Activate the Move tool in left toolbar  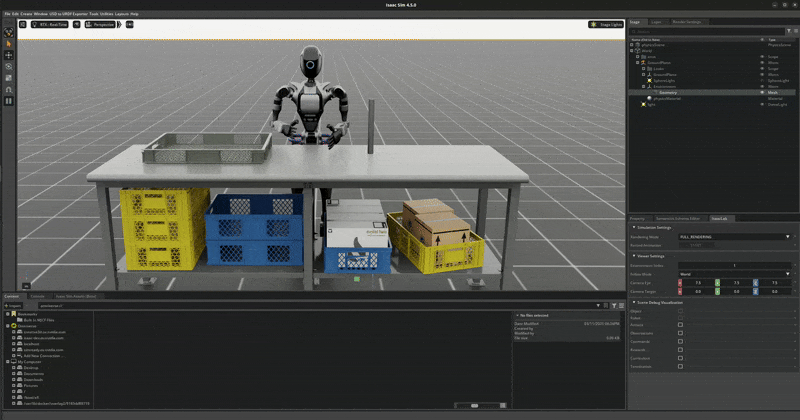click(x=9, y=55)
